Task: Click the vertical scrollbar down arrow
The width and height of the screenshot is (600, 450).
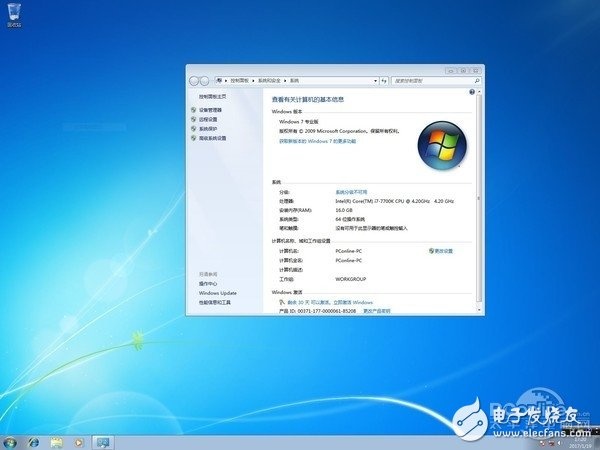Action: tap(479, 310)
